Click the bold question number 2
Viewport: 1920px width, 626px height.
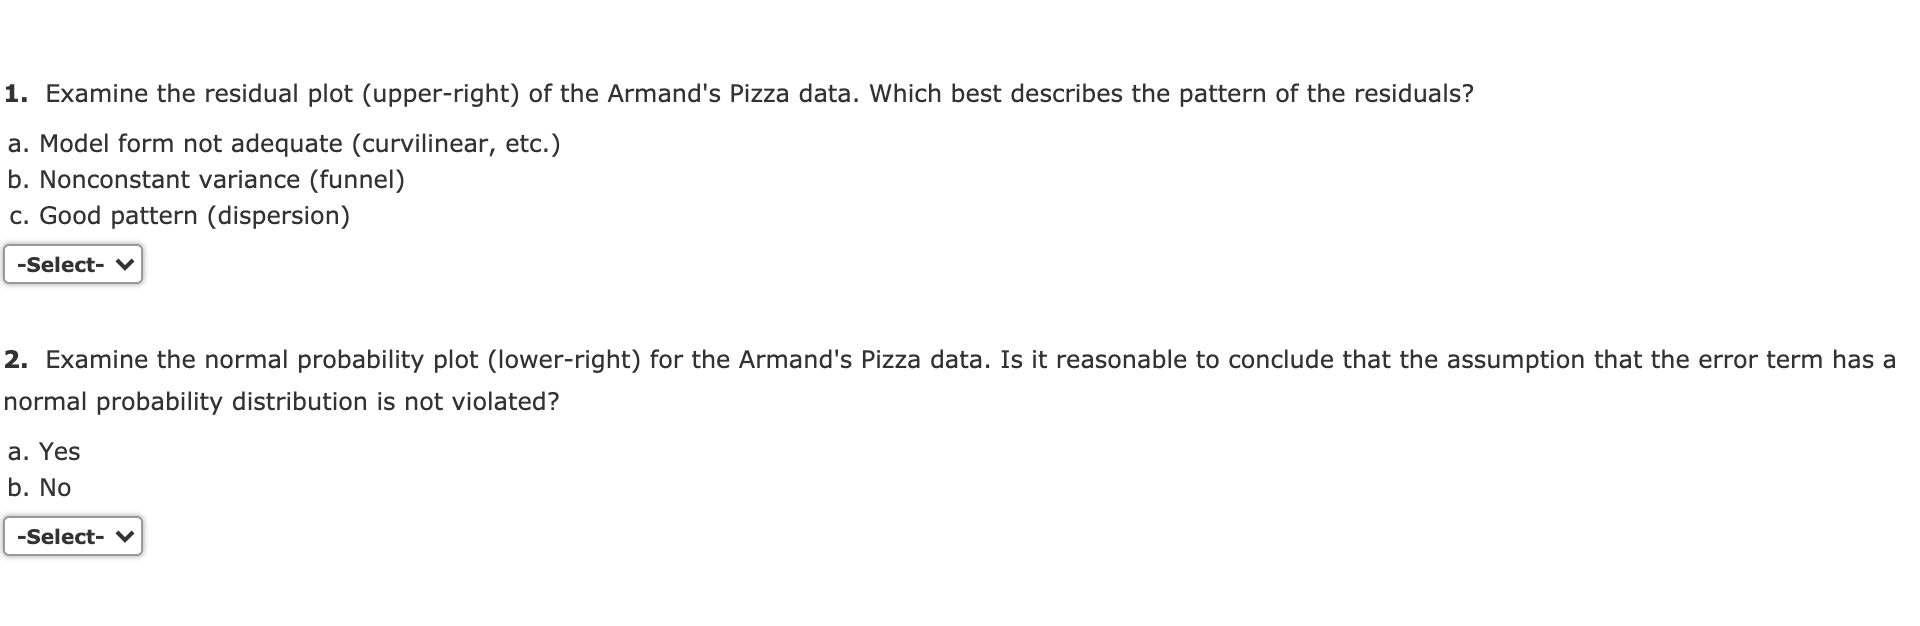coord(15,358)
